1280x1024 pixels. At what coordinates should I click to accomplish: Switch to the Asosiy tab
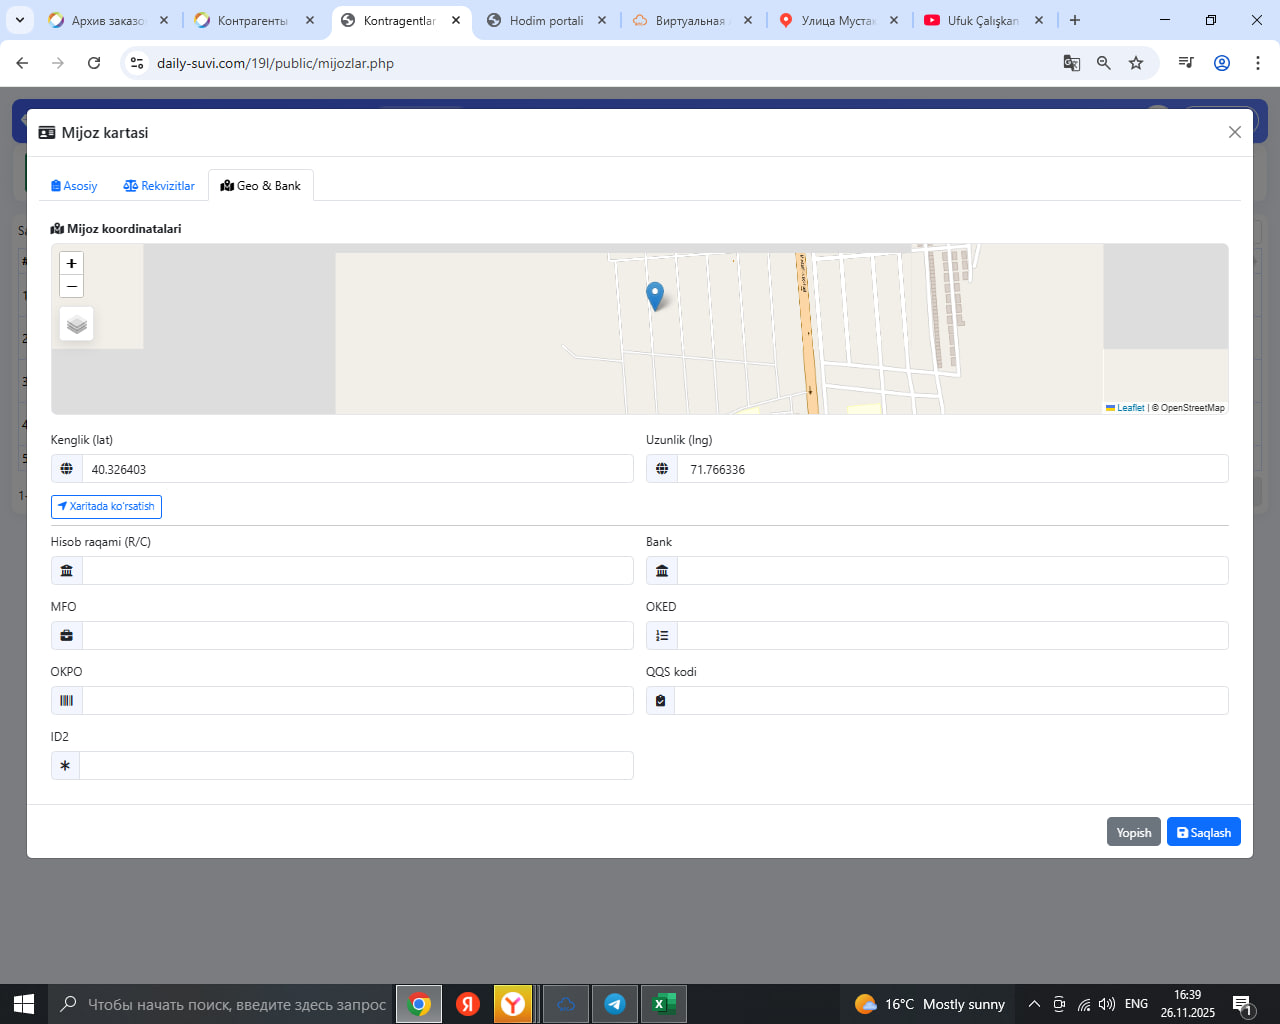point(74,186)
